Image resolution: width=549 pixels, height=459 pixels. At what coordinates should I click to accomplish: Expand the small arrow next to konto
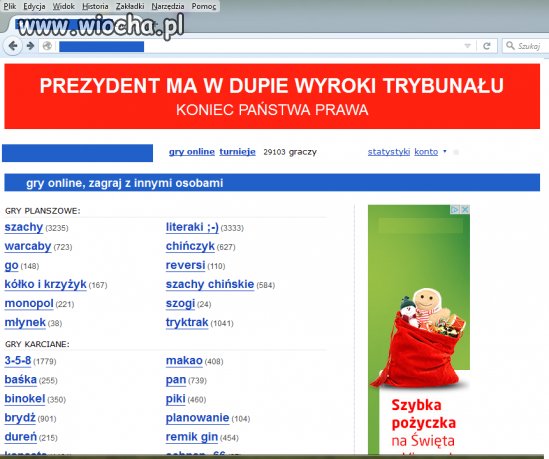(x=445, y=152)
